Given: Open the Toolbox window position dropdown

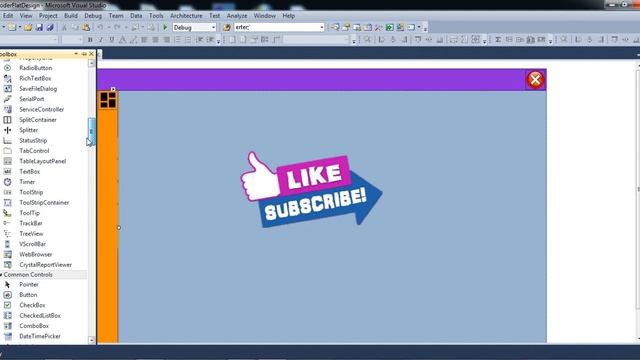Looking at the screenshot, I should click(x=76, y=54).
